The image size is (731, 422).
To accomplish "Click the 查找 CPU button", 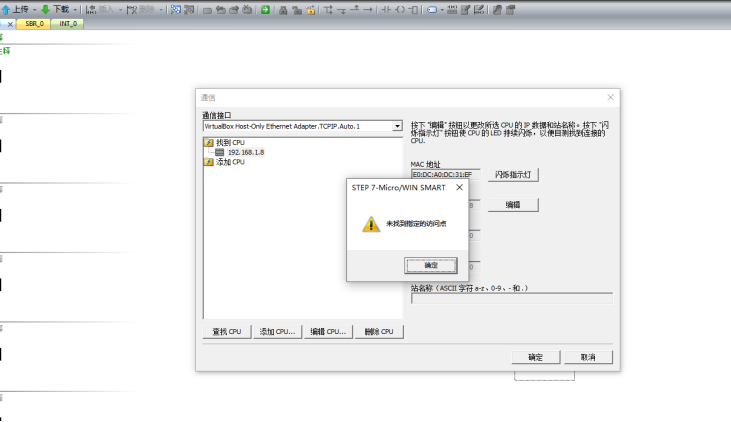I will pyautogui.click(x=227, y=332).
